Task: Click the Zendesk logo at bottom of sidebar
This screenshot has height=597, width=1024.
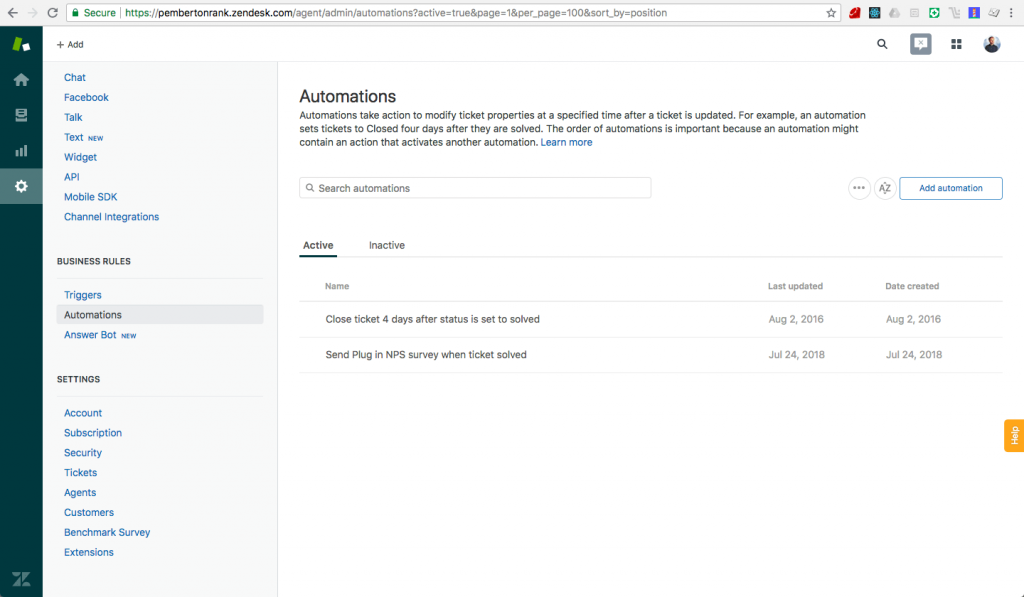Action: (x=21, y=578)
